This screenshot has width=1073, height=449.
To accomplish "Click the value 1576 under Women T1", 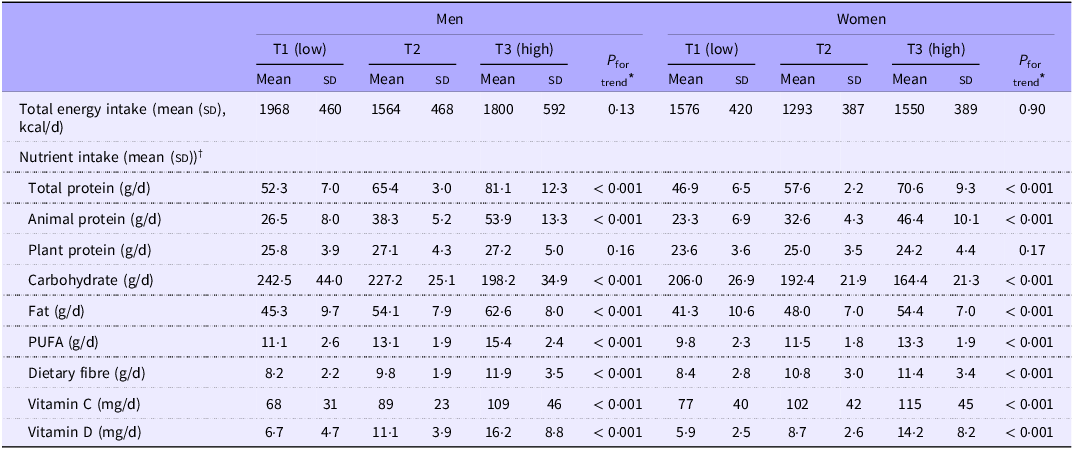I will pos(685,109).
